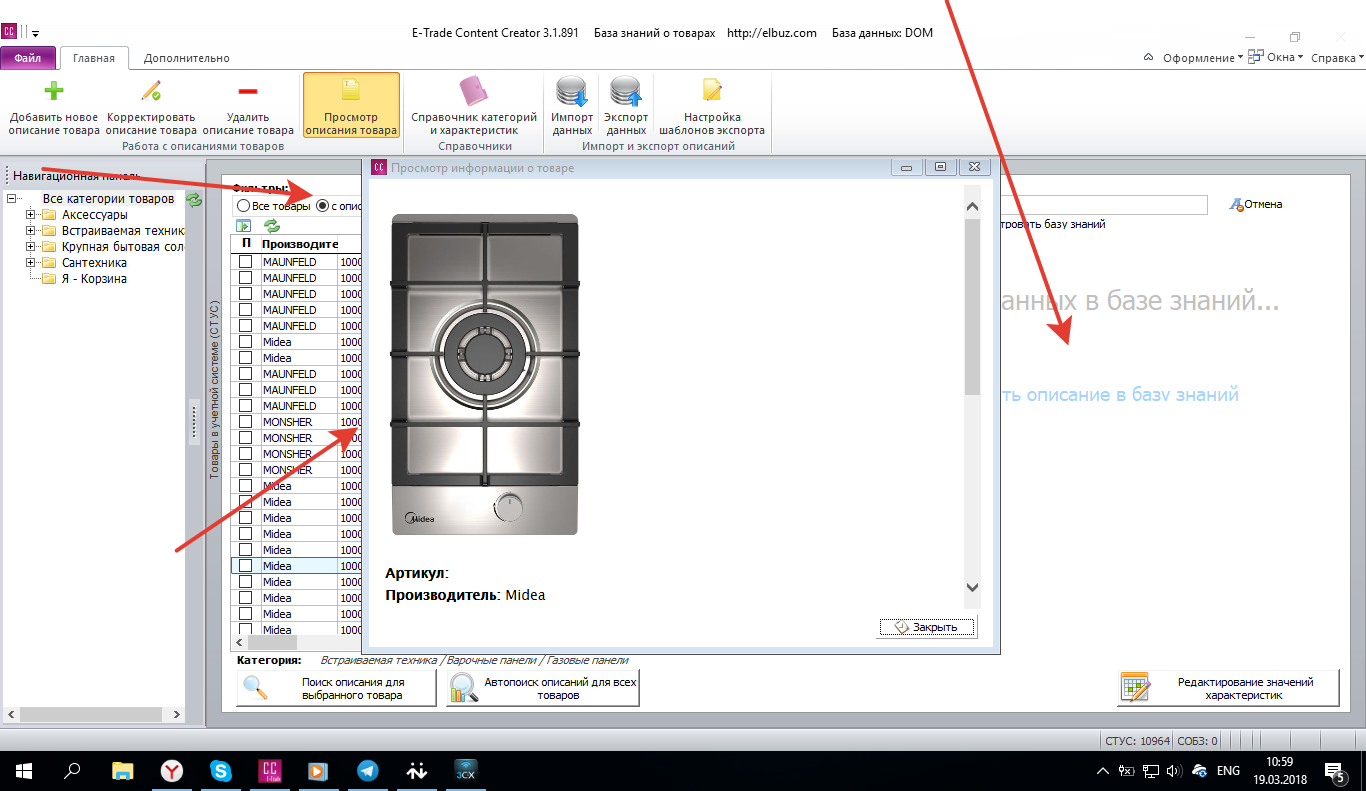Click Редактирование значений характеристик button
The image size is (1366, 791).
(1228, 688)
